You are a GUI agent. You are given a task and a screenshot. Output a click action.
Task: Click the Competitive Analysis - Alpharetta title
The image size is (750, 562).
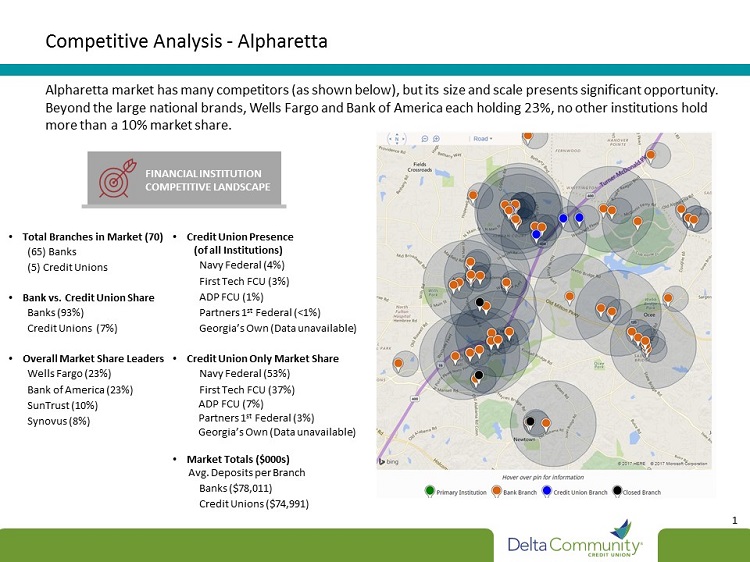pyautogui.click(x=187, y=42)
